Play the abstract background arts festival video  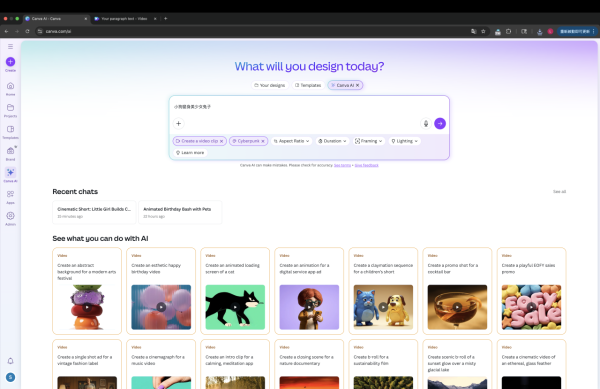[87, 307]
